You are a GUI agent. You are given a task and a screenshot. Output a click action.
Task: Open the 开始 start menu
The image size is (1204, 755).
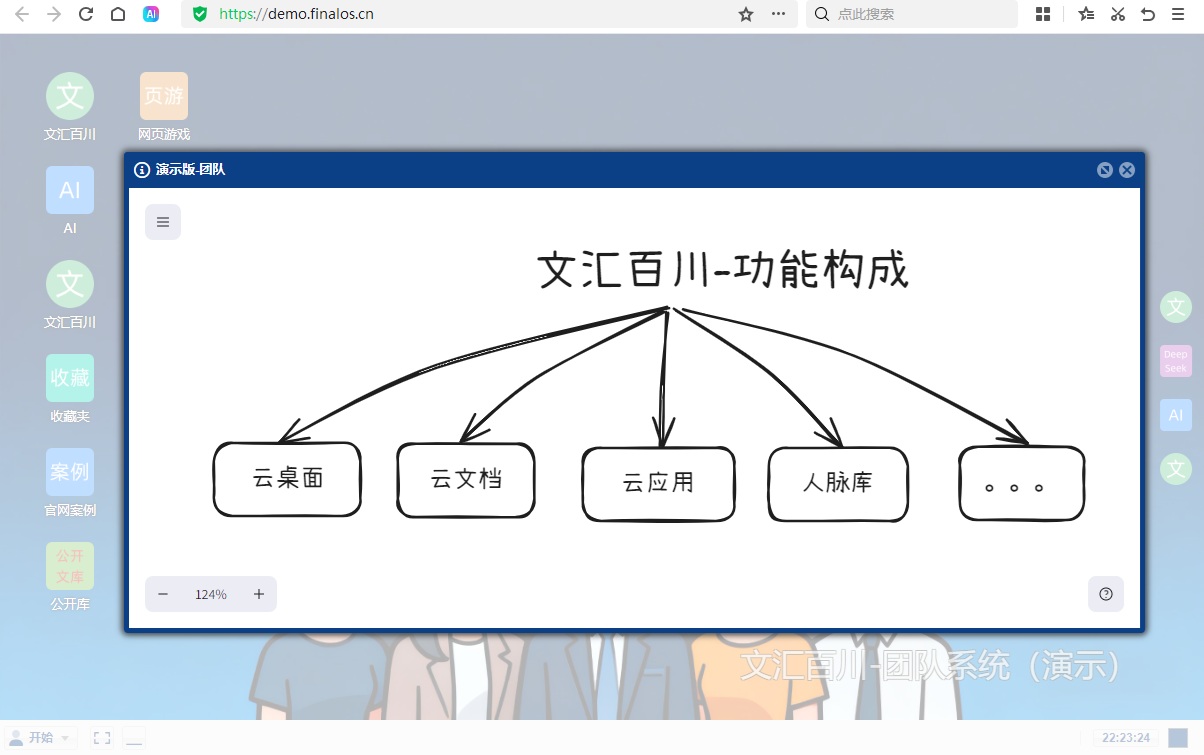38,737
